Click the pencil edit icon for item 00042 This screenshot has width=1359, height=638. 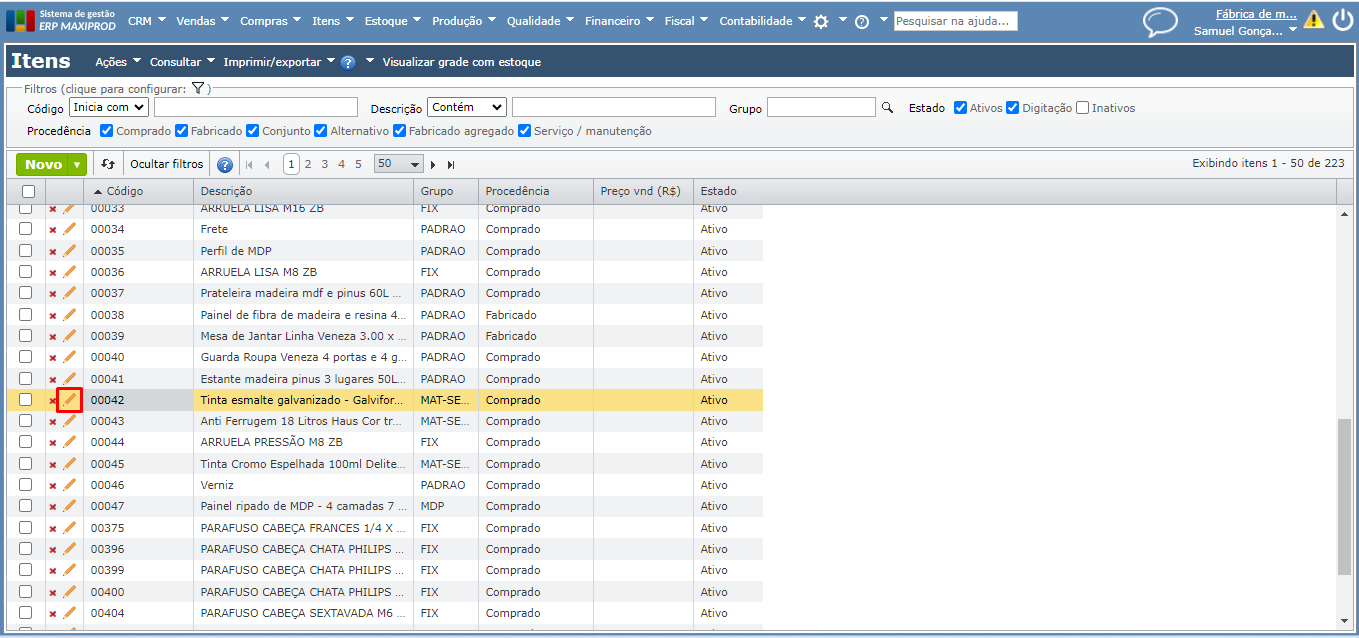click(x=69, y=400)
